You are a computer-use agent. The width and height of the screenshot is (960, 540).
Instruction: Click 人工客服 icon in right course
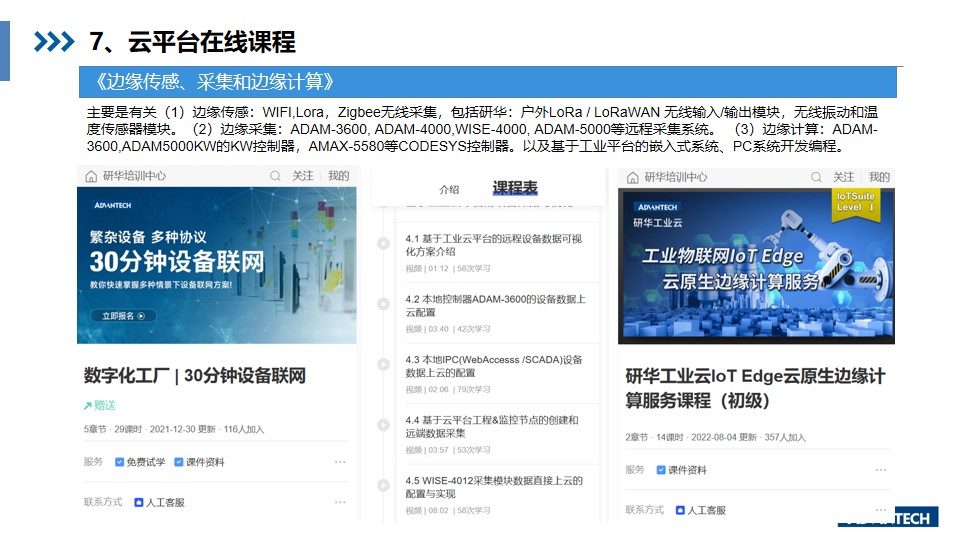(x=680, y=511)
